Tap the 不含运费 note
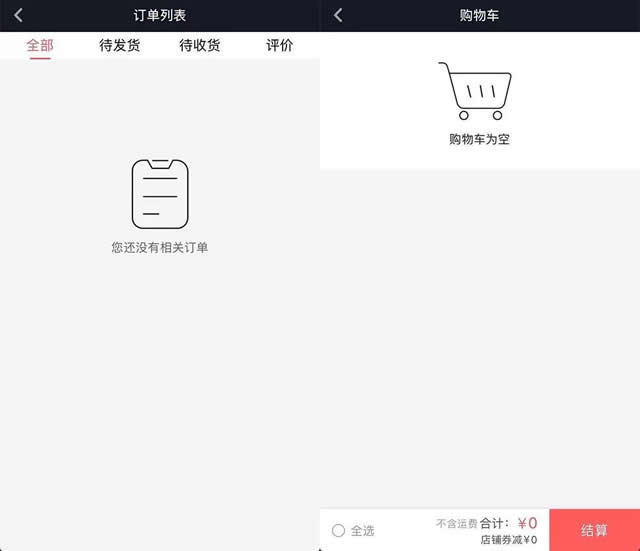This screenshot has height=551, width=640. pyautogui.click(x=456, y=523)
